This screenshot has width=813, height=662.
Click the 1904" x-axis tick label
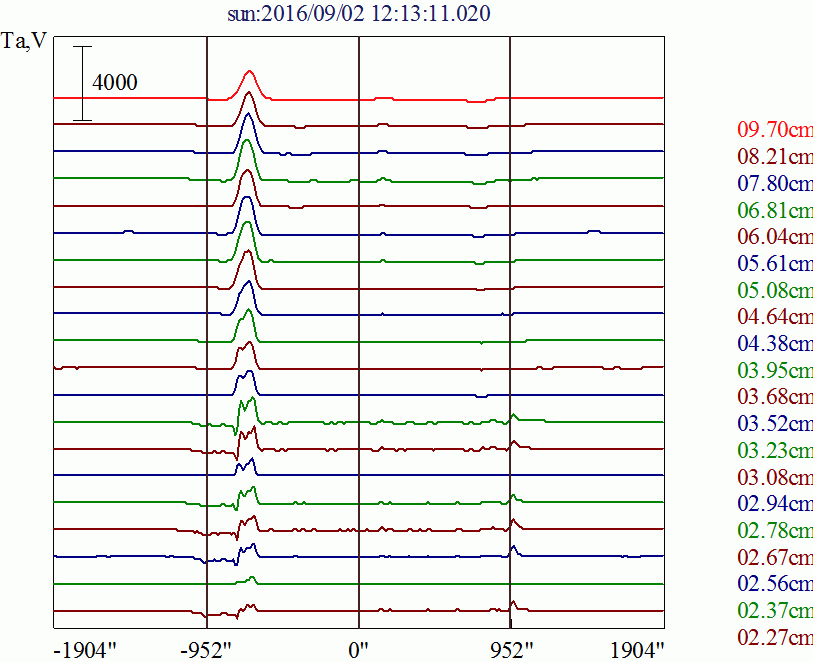pos(637,650)
